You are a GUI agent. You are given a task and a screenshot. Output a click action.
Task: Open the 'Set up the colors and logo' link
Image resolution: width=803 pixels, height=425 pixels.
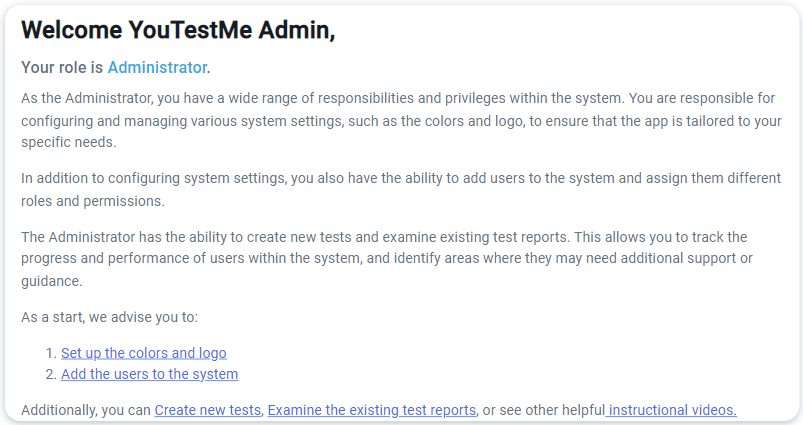[x=143, y=353]
